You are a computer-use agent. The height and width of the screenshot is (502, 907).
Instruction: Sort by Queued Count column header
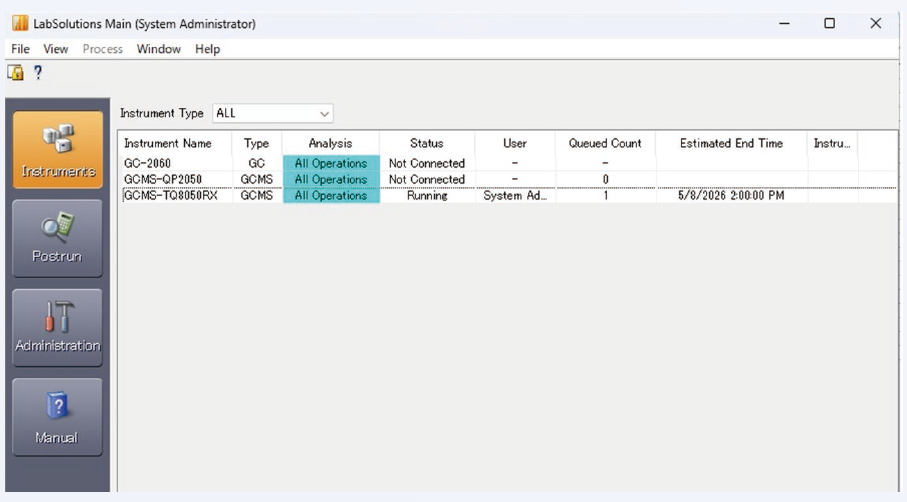[x=605, y=143]
